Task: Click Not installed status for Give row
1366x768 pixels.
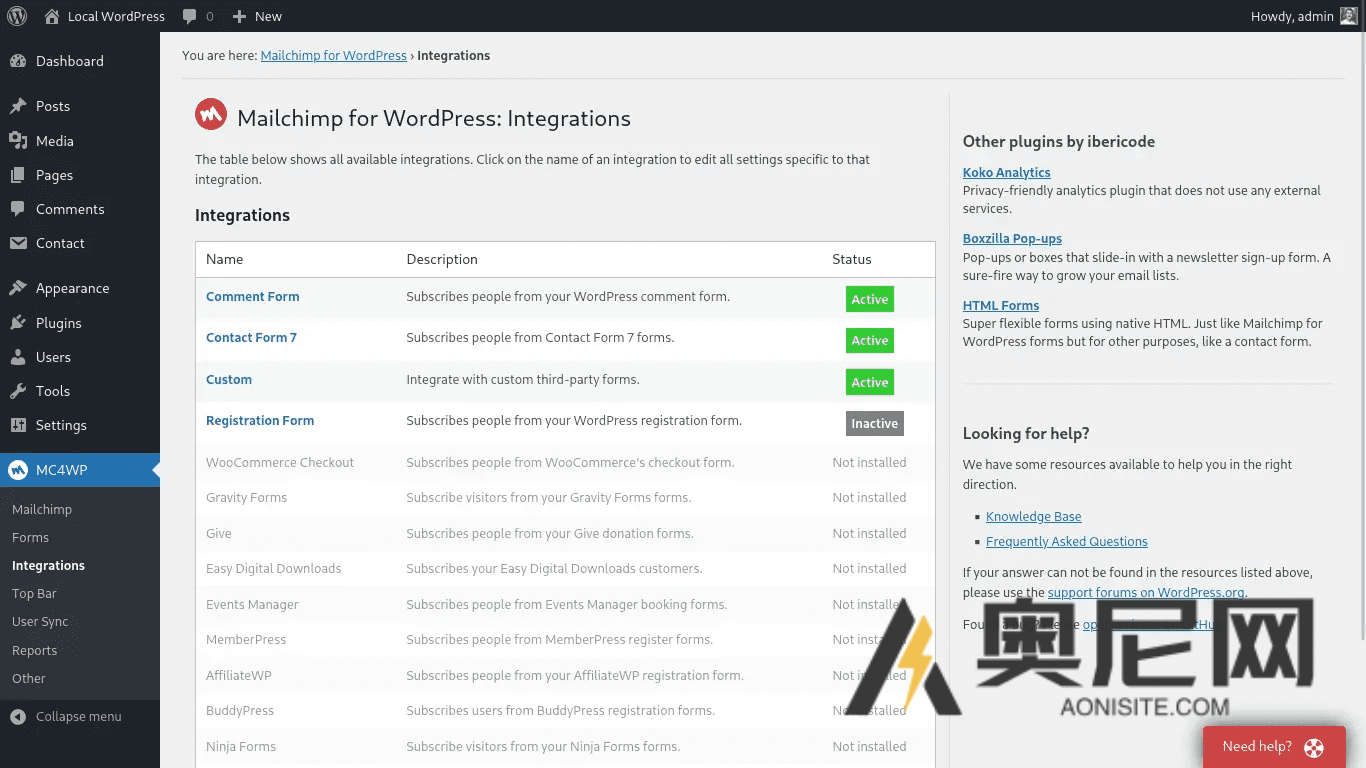Action: click(869, 534)
